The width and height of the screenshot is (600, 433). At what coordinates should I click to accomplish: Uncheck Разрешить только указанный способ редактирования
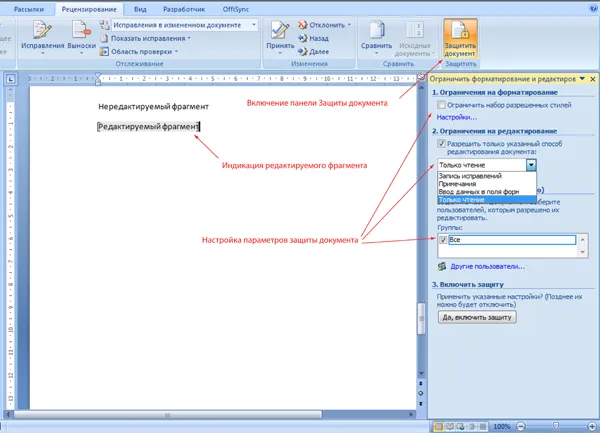[x=442, y=144]
